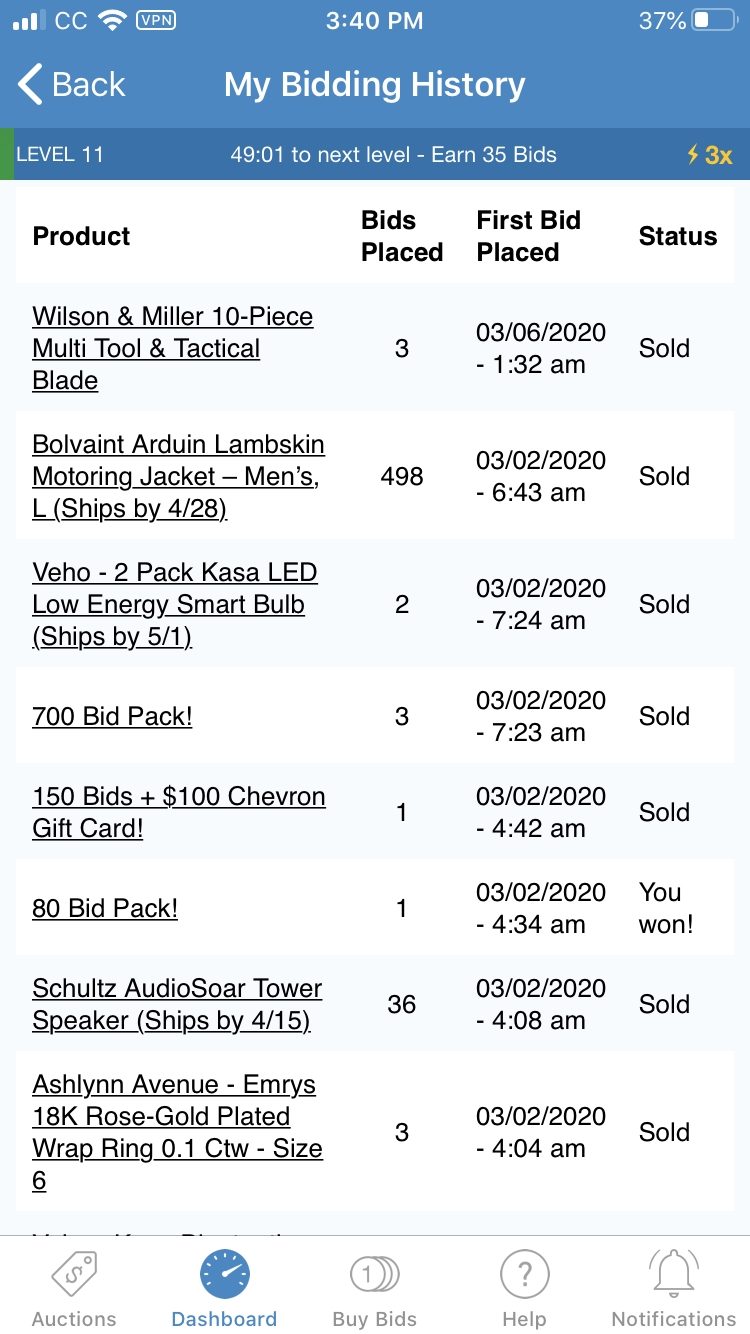Open Veho 2 Pack Kasa LED Bulb link
The width and height of the screenshot is (750, 1334).
click(x=174, y=604)
